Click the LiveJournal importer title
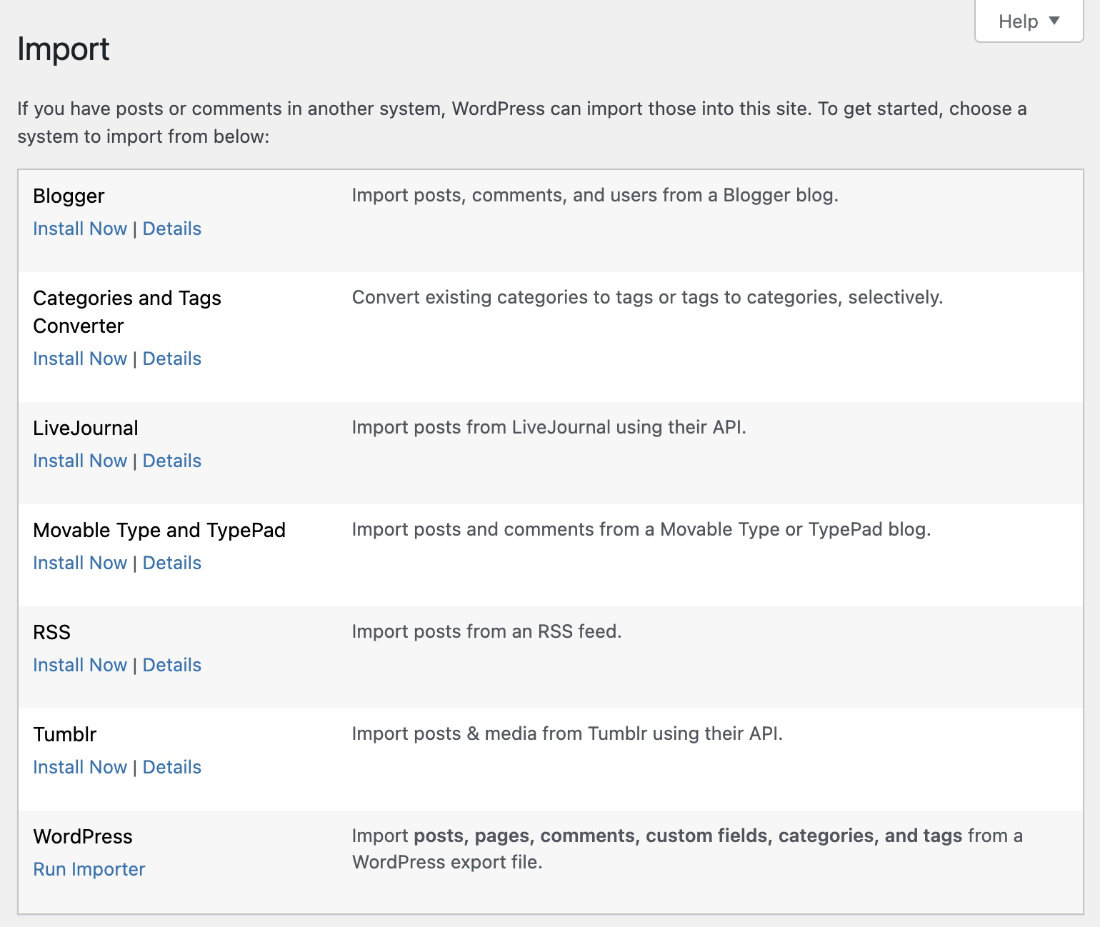The width and height of the screenshot is (1100, 927). [86, 428]
